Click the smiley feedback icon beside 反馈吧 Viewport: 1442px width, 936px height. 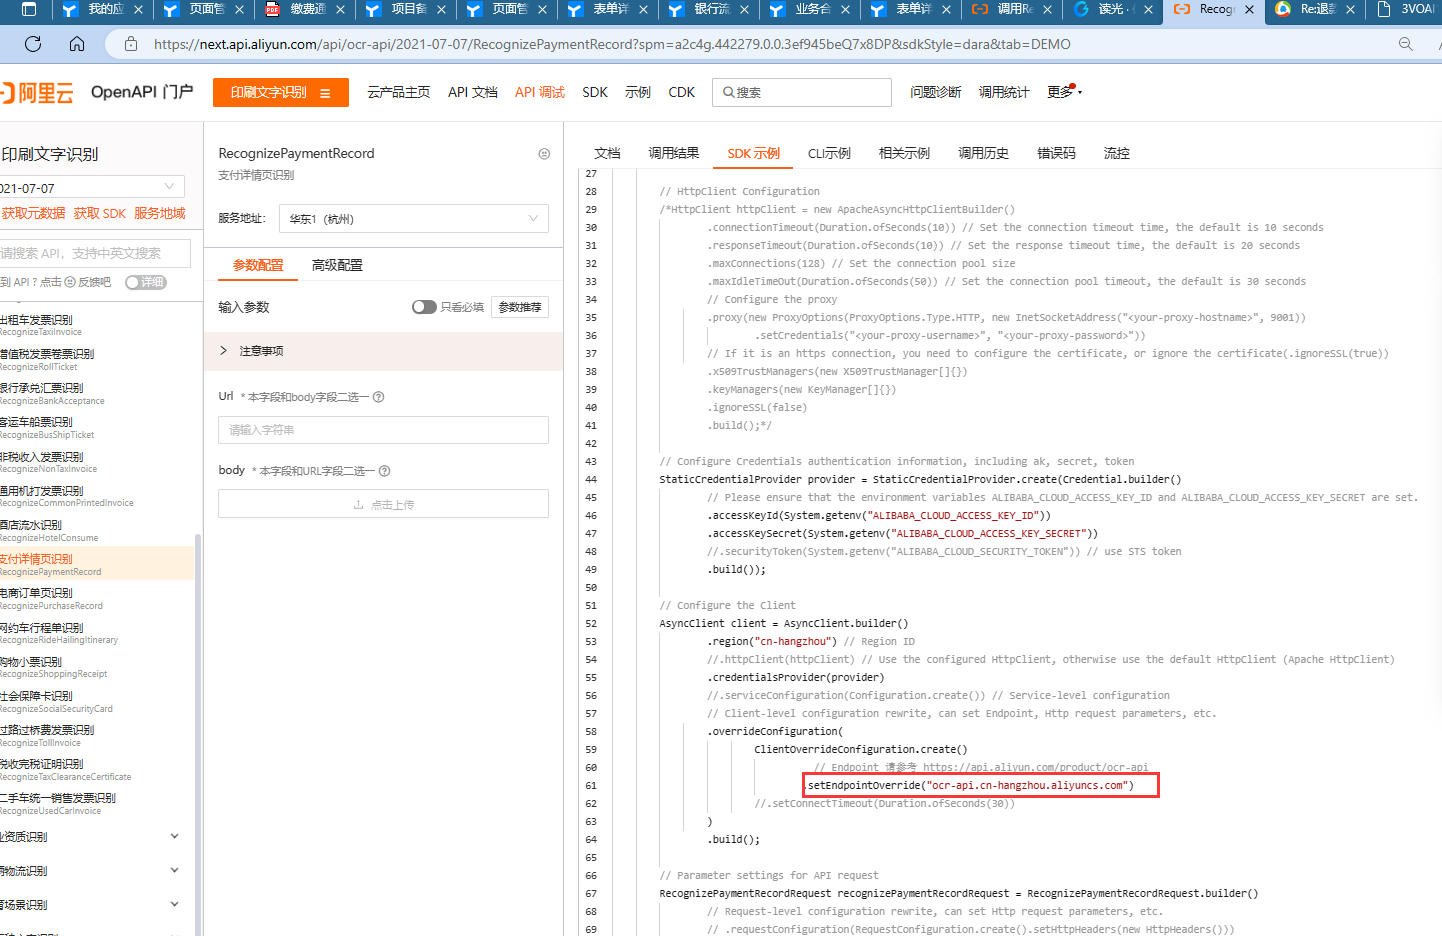tap(70, 282)
